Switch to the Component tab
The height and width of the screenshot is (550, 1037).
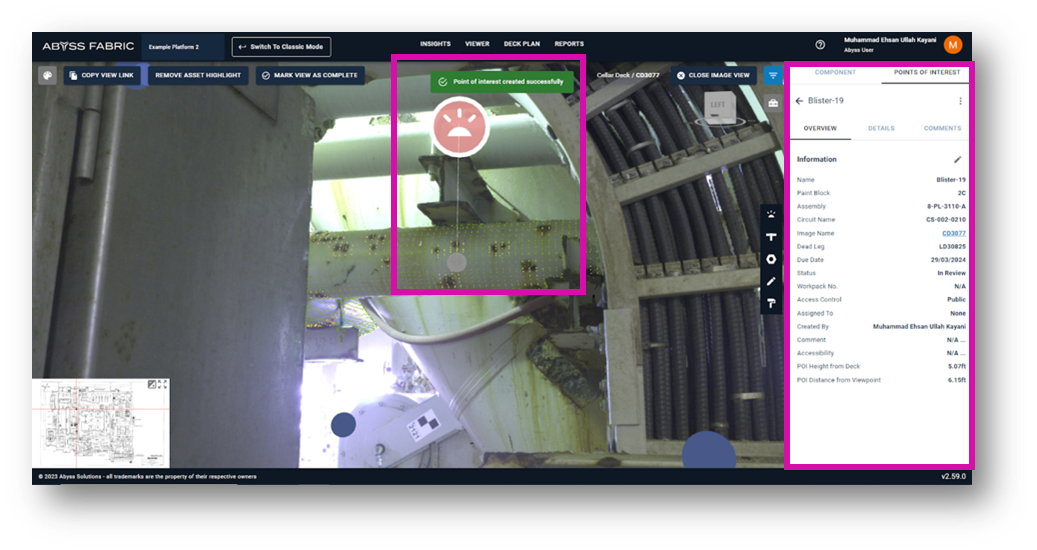(835, 72)
